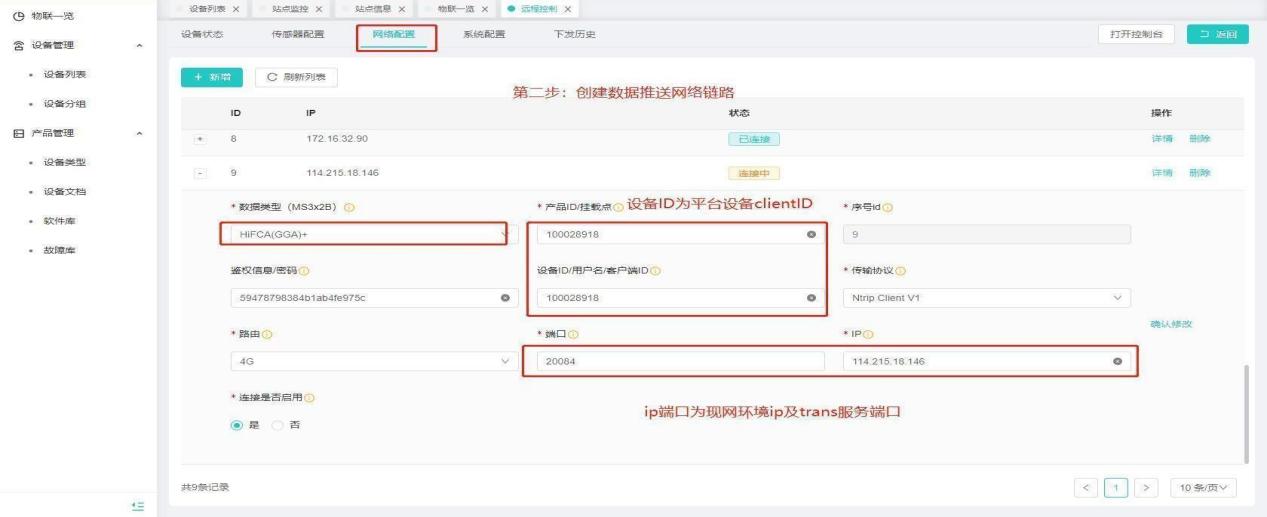Collapse the sidebar using the bottom-left icon
Screen dimensions: 1267x517
tap(140, 507)
